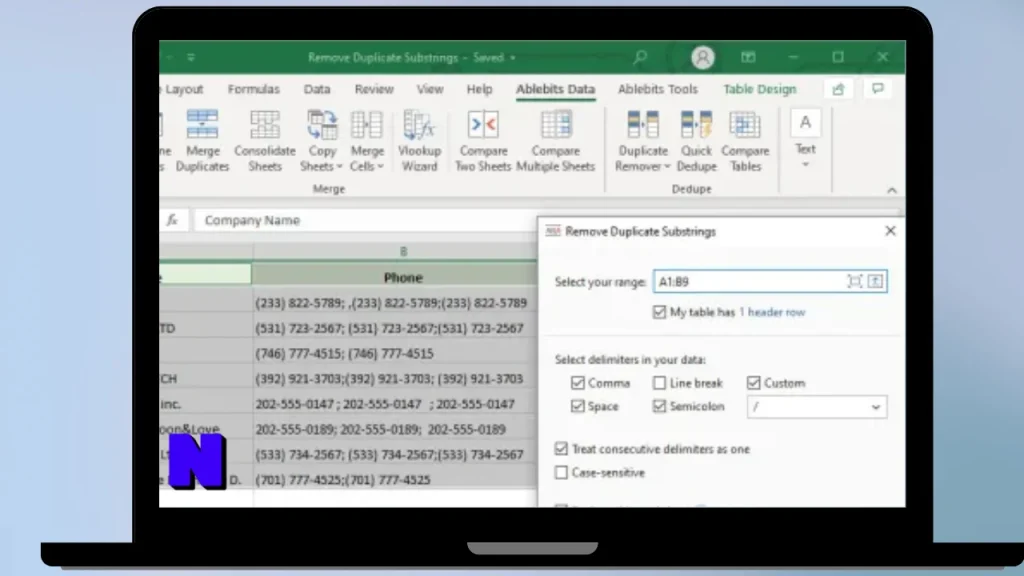Select cell with (533) 734-2567 numbers
Viewport: 1024px width, 576px height.
point(394,454)
